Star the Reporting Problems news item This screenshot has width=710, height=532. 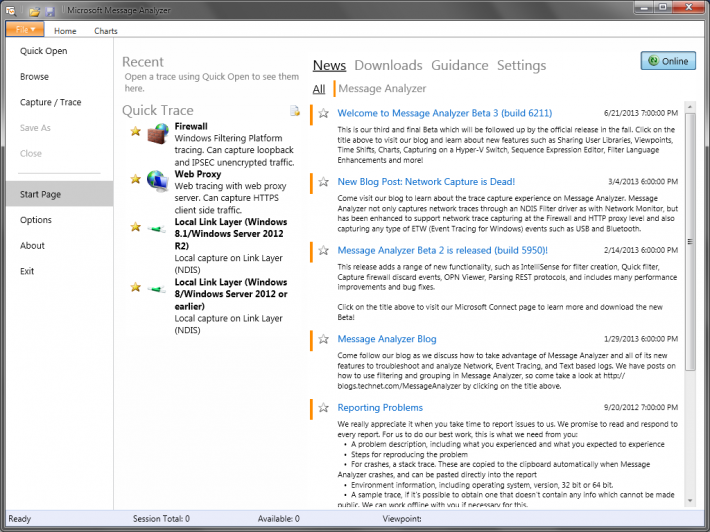(x=323, y=408)
